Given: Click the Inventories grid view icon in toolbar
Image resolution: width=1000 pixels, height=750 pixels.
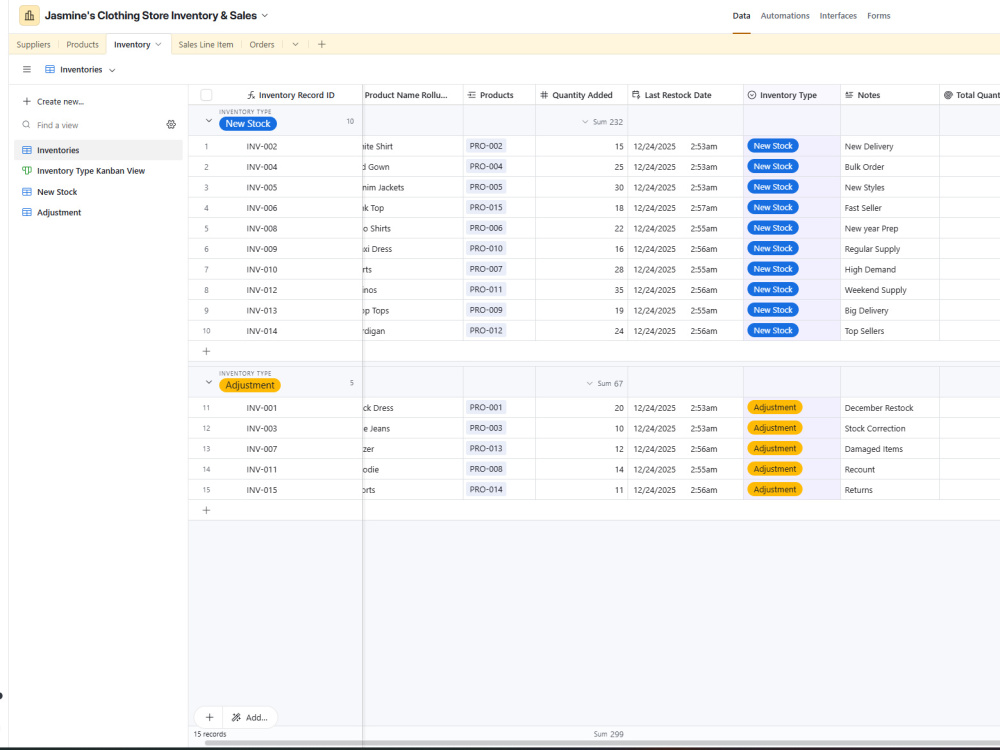Looking at the screenshot, I should tap(50, 70).
